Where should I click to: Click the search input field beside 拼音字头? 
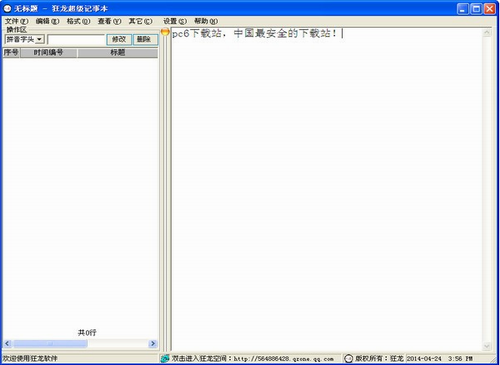point(76,39)
